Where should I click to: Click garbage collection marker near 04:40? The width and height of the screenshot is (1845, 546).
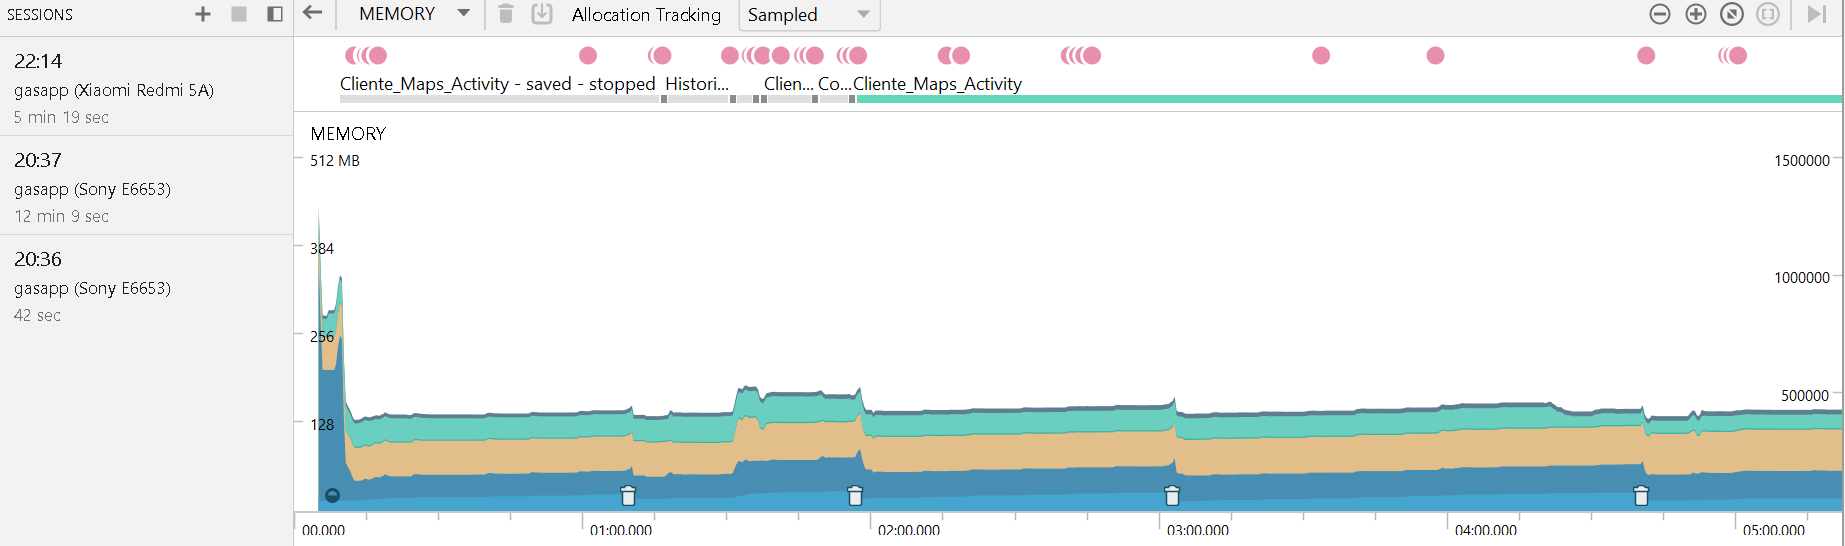pos(1641,495)
